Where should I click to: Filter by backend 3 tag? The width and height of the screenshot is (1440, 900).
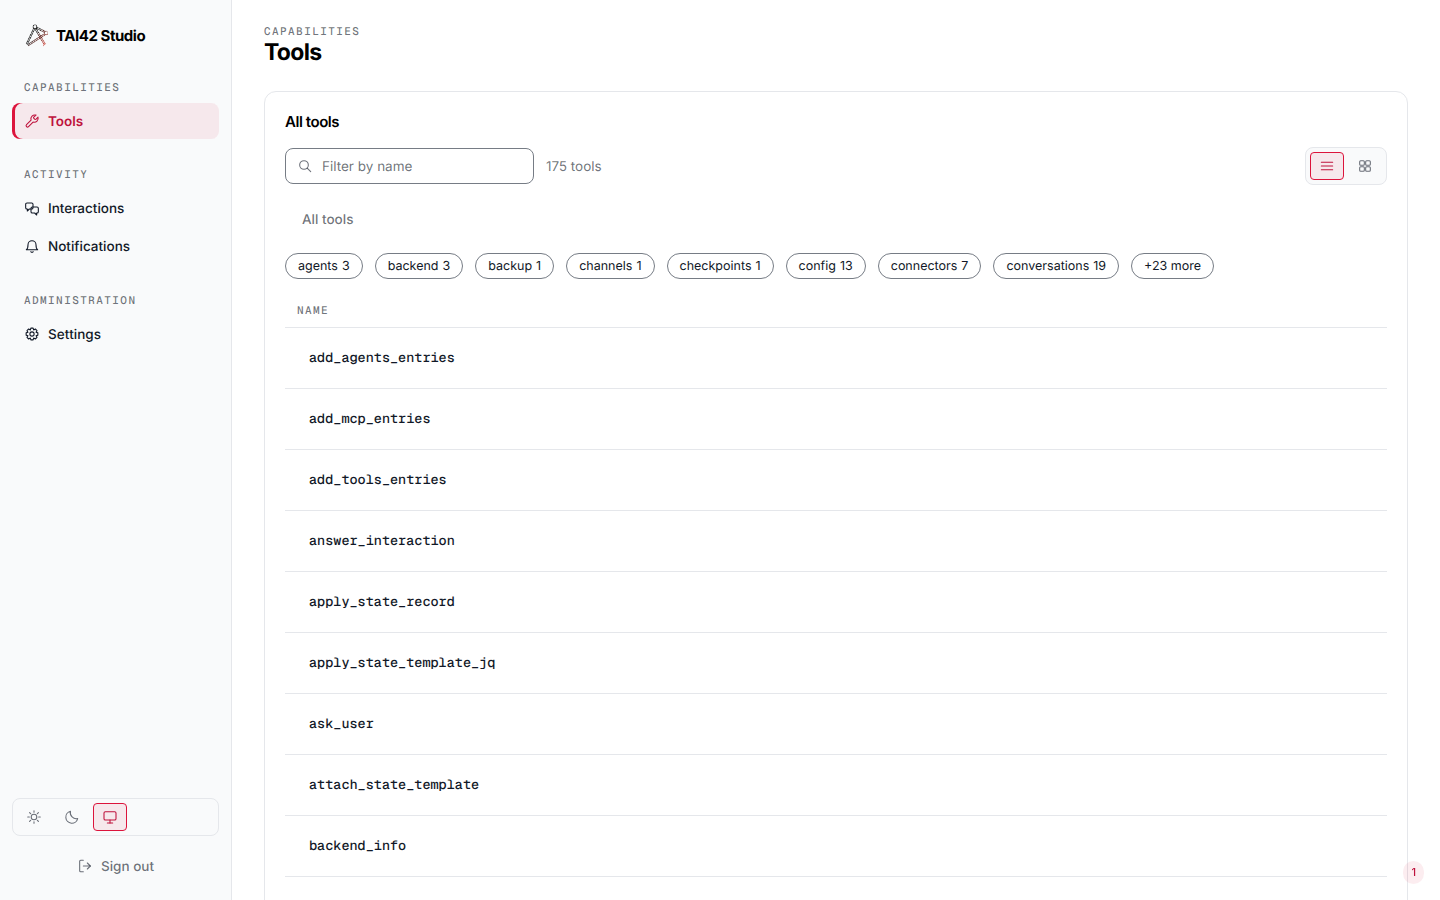click(419, 266)
